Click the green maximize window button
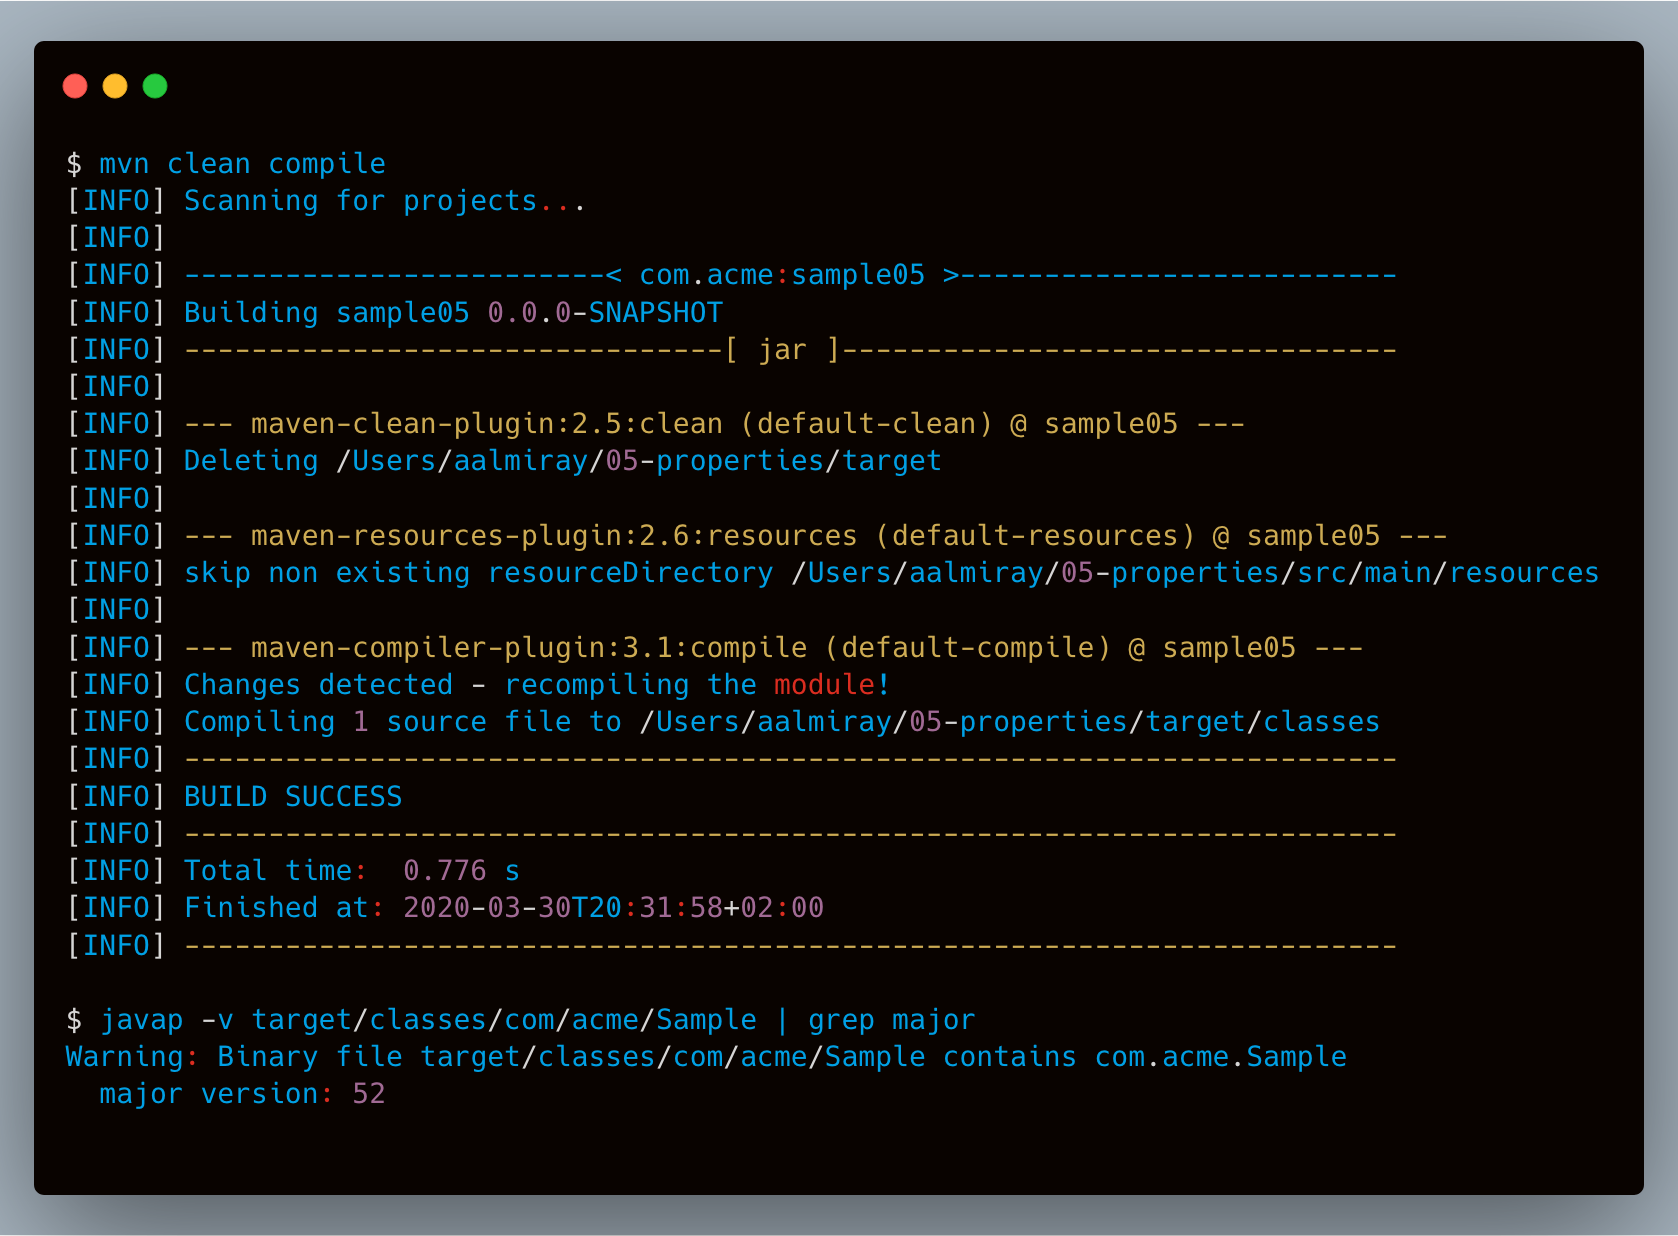 [155, 87]
